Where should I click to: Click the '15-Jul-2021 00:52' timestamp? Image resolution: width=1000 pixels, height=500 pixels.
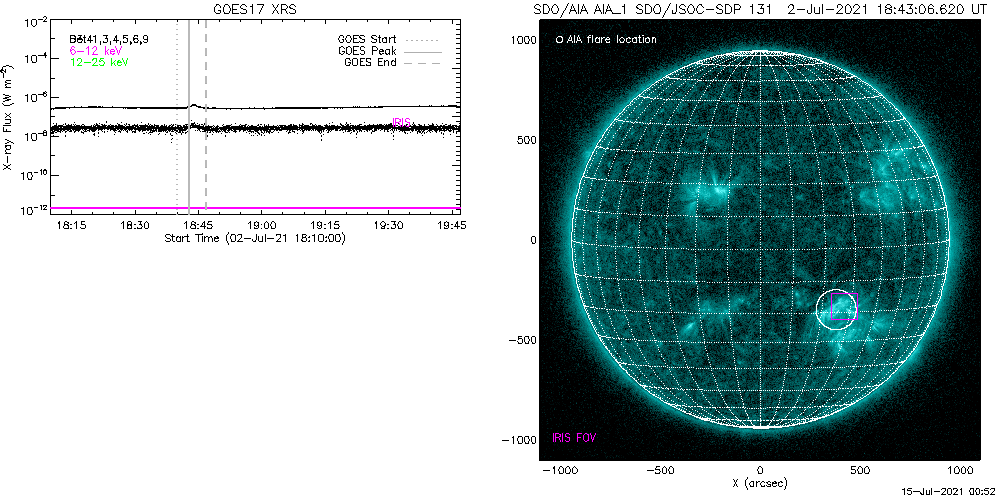(948, 492)
